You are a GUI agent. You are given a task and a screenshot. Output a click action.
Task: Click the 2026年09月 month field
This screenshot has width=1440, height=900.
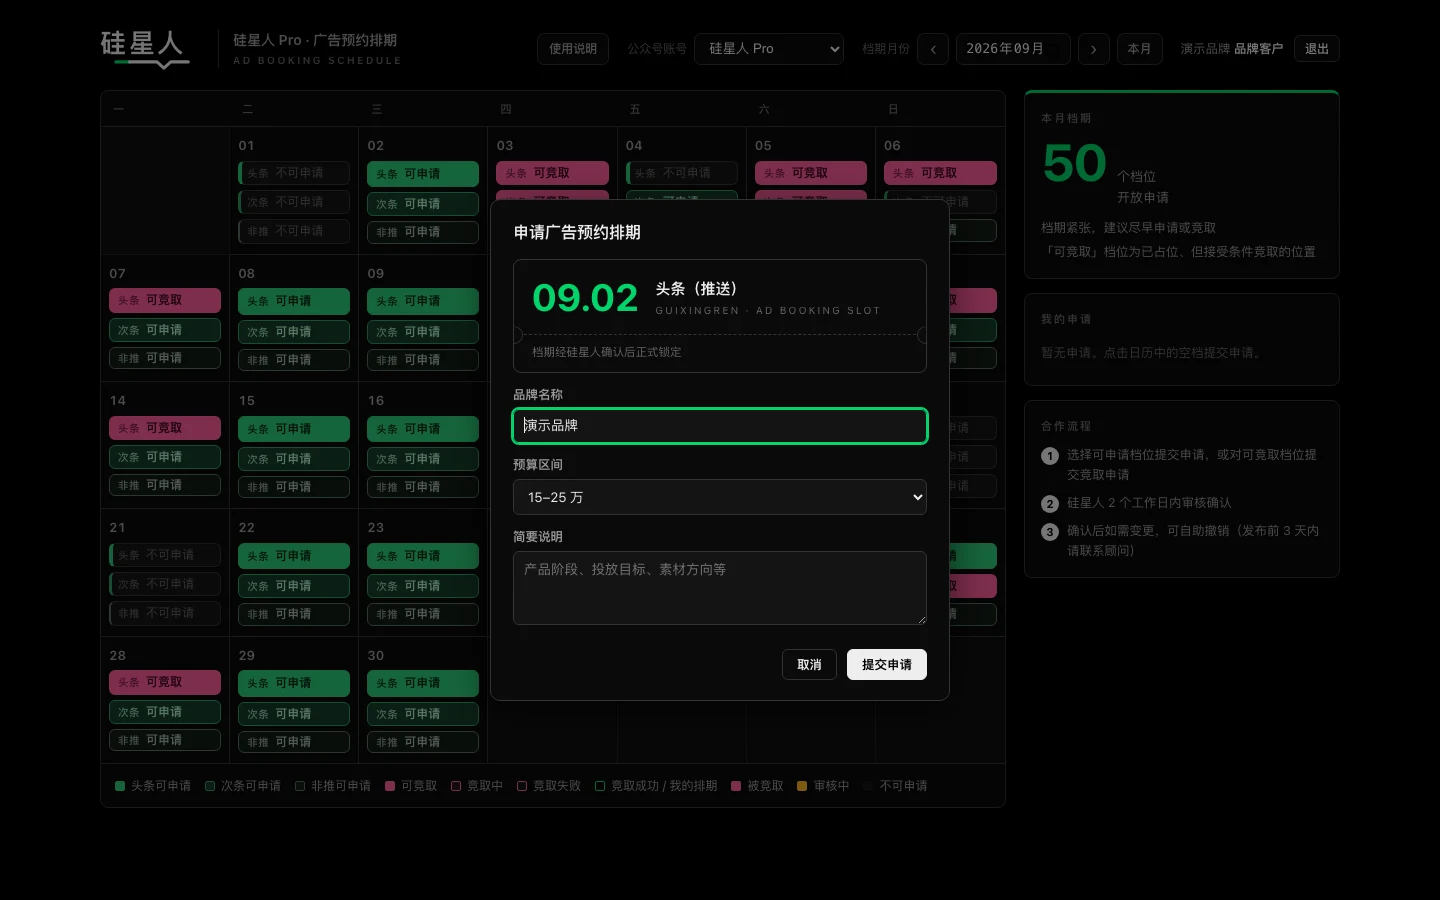[x=1012, y=49]
